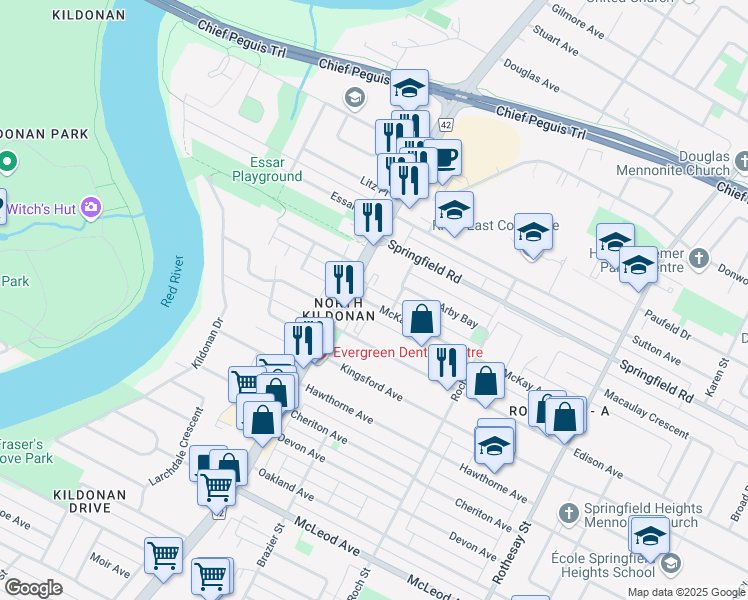Click the École Springfield Heights School pin
Screen dimensions: 748x600
coord(671,564)
